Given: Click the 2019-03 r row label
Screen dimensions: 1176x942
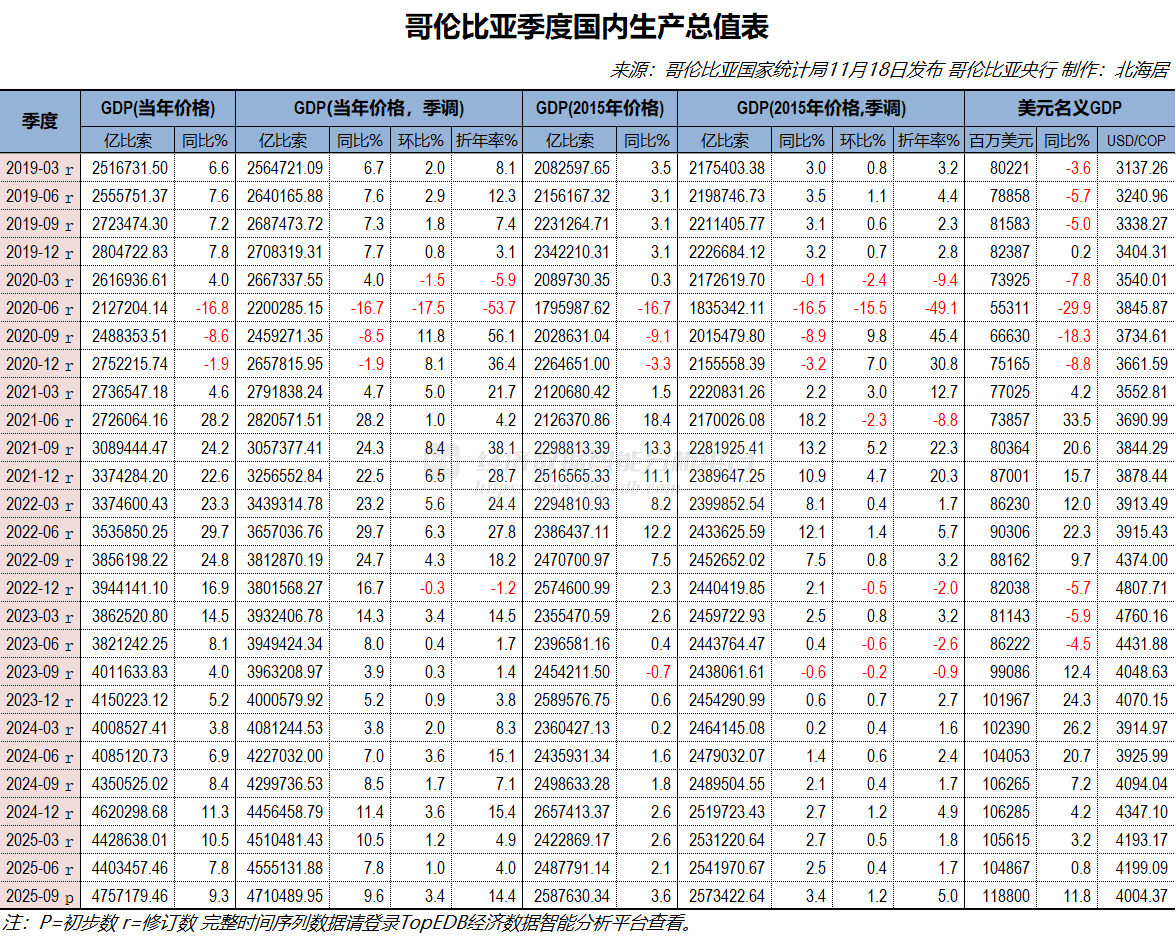Looking at the screenshot, I should tap(39, 168).
